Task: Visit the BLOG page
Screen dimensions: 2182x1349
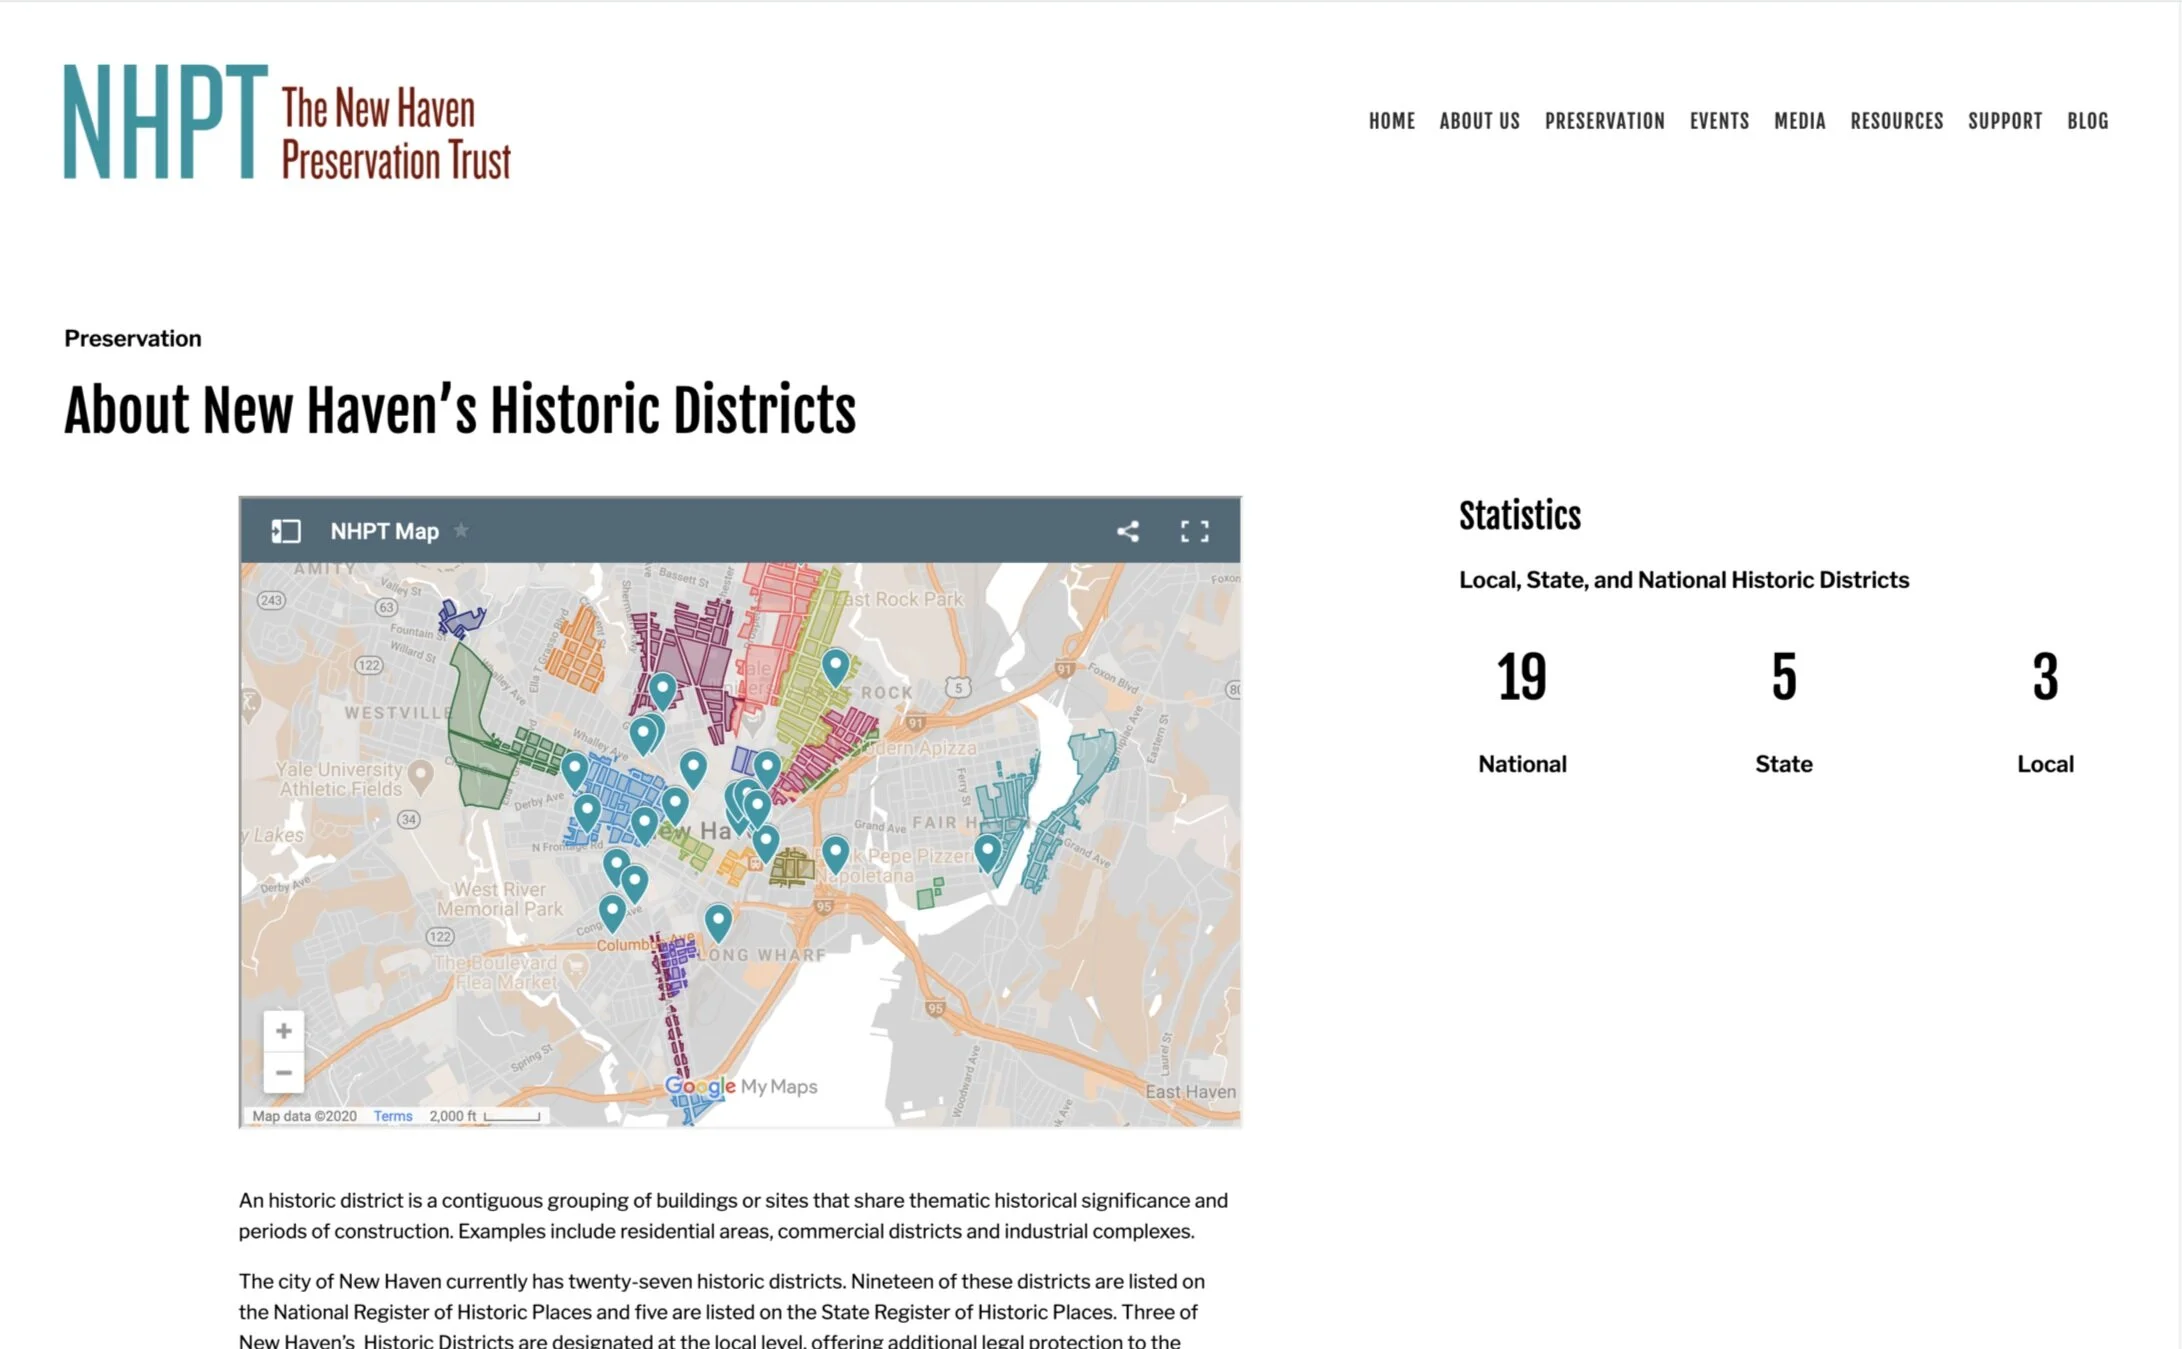Action: (2088, 121)
